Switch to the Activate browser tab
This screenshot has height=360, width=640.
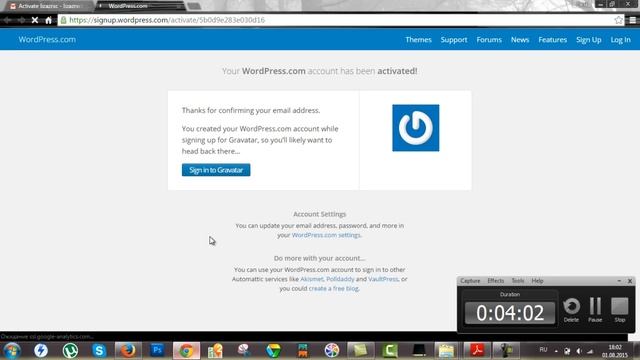(x=48, y=6)
